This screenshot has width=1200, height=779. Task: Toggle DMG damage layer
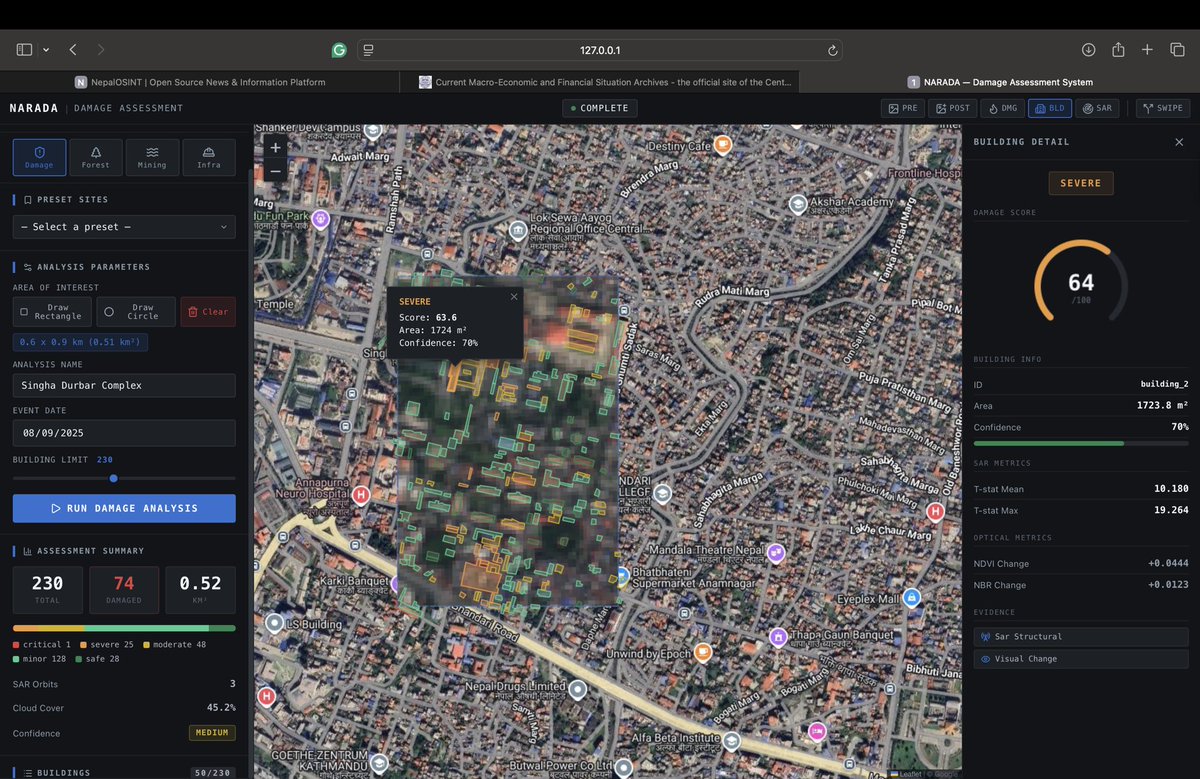point(1003,108)
